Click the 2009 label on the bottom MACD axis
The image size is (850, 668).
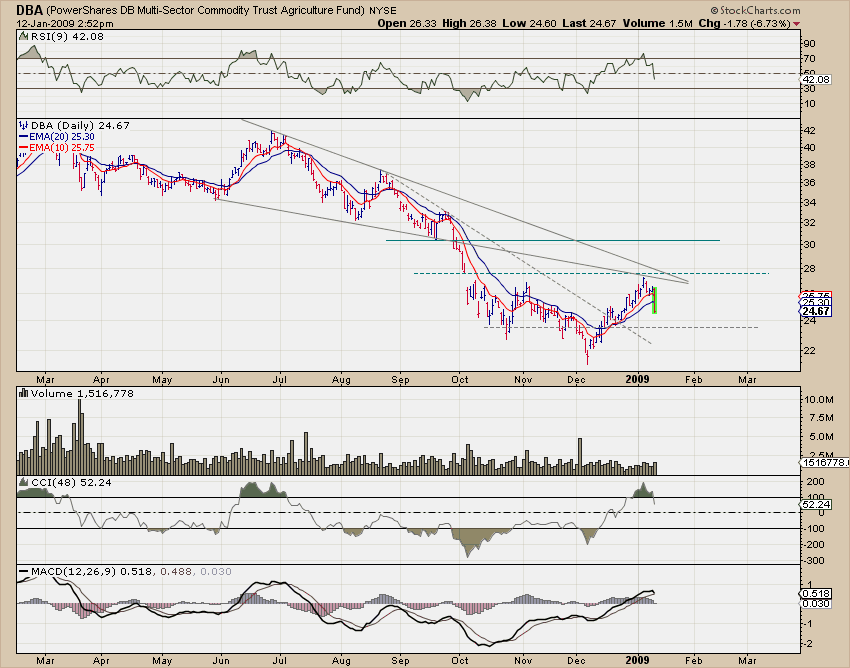638,660
